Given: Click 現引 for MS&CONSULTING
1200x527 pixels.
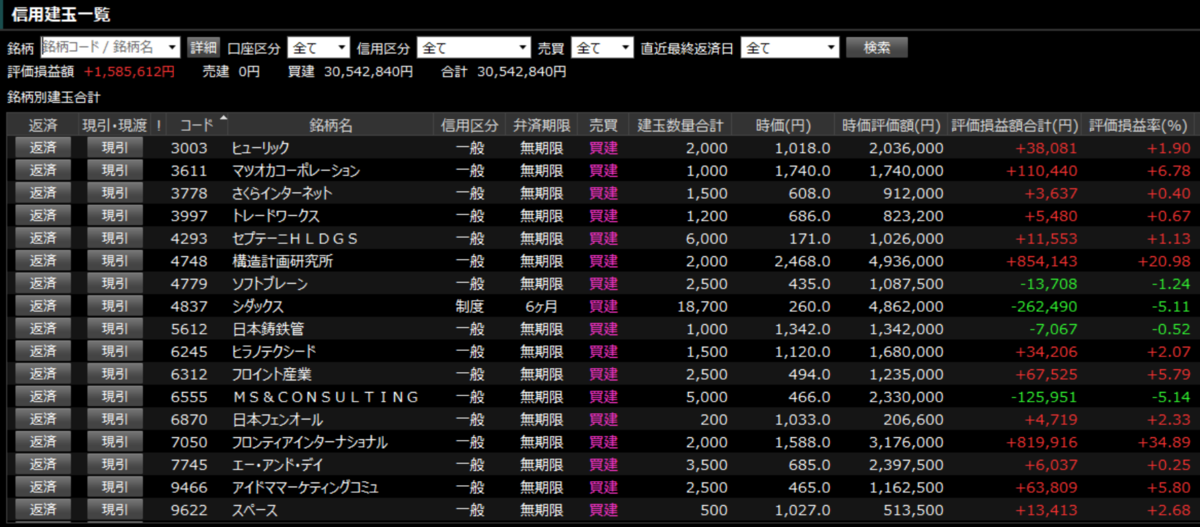Looking at the screenshot, I should pos(115,397).
